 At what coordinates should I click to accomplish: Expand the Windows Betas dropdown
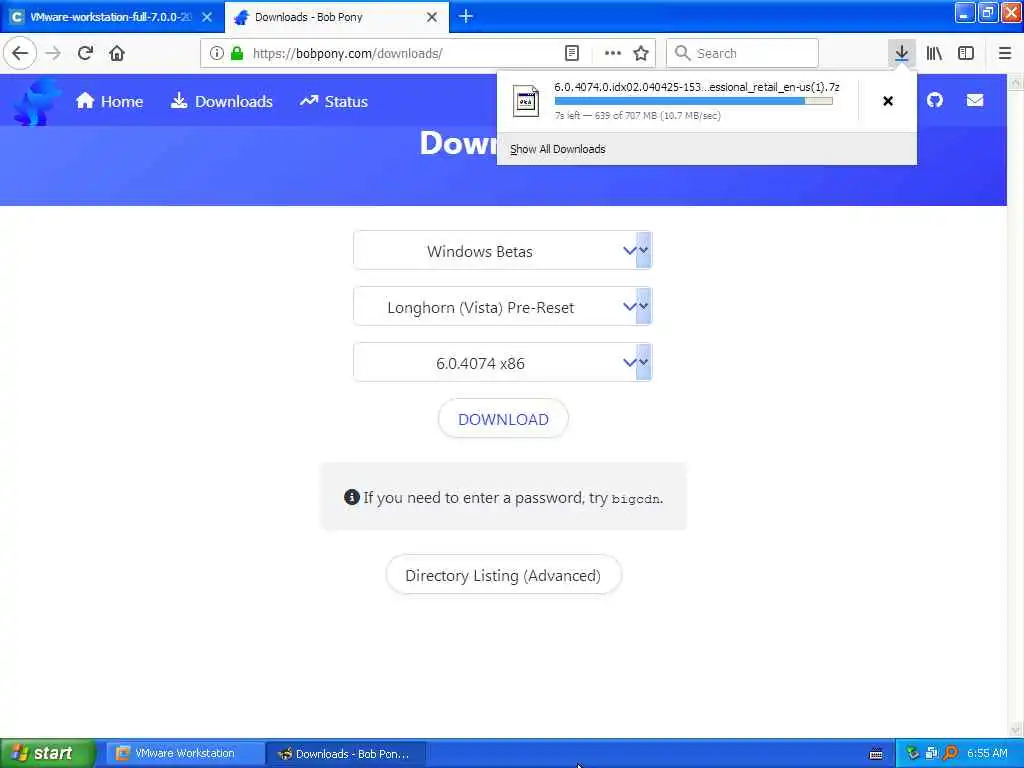click(x=503, y=251)
